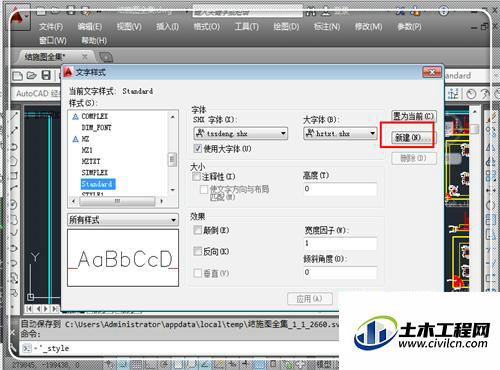Select the Erase modify tool
Image resolution: width=500 pixels, height=370 pixels.
pos(491,117)
